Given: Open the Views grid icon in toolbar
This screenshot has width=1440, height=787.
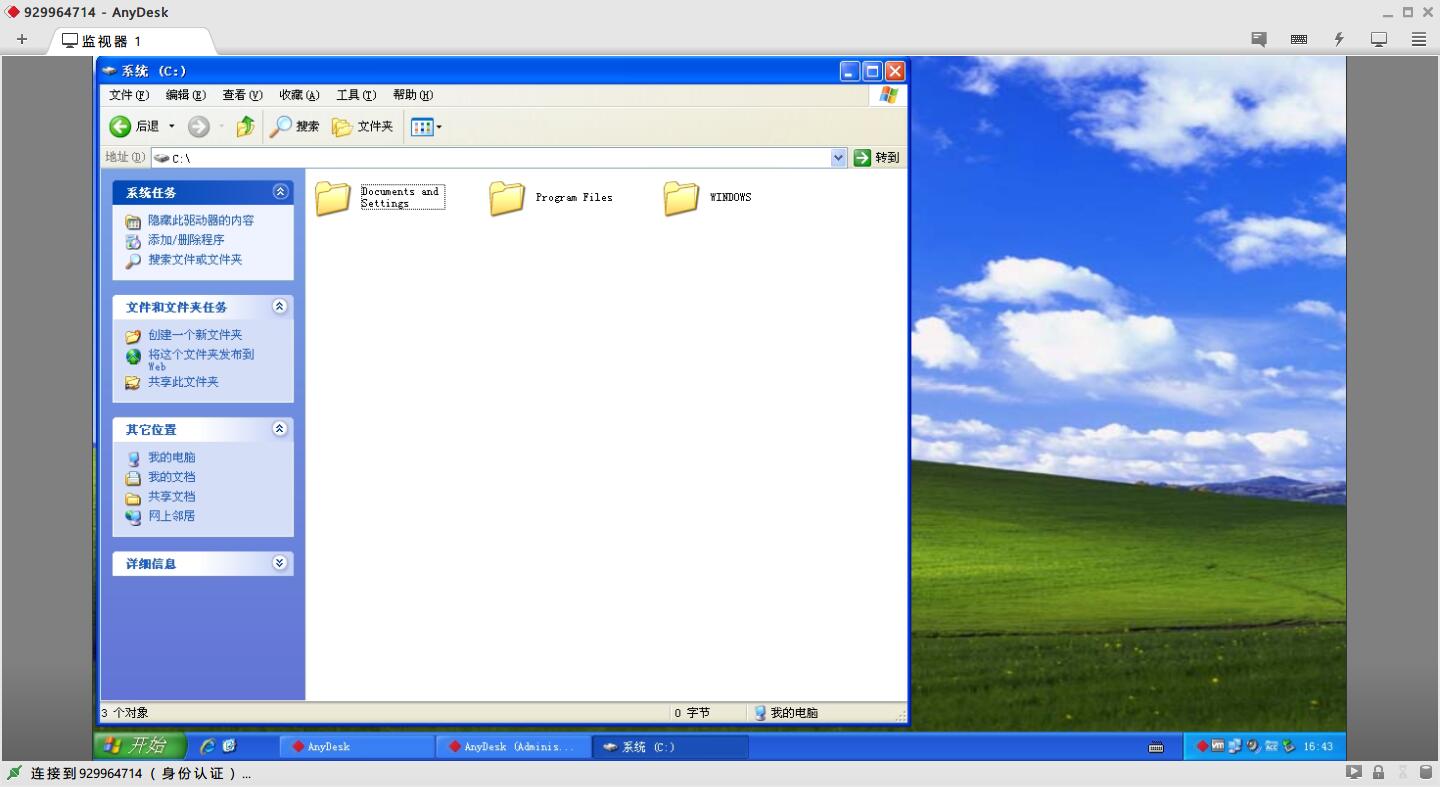Looking at the screenshot, I should [422, 127].
